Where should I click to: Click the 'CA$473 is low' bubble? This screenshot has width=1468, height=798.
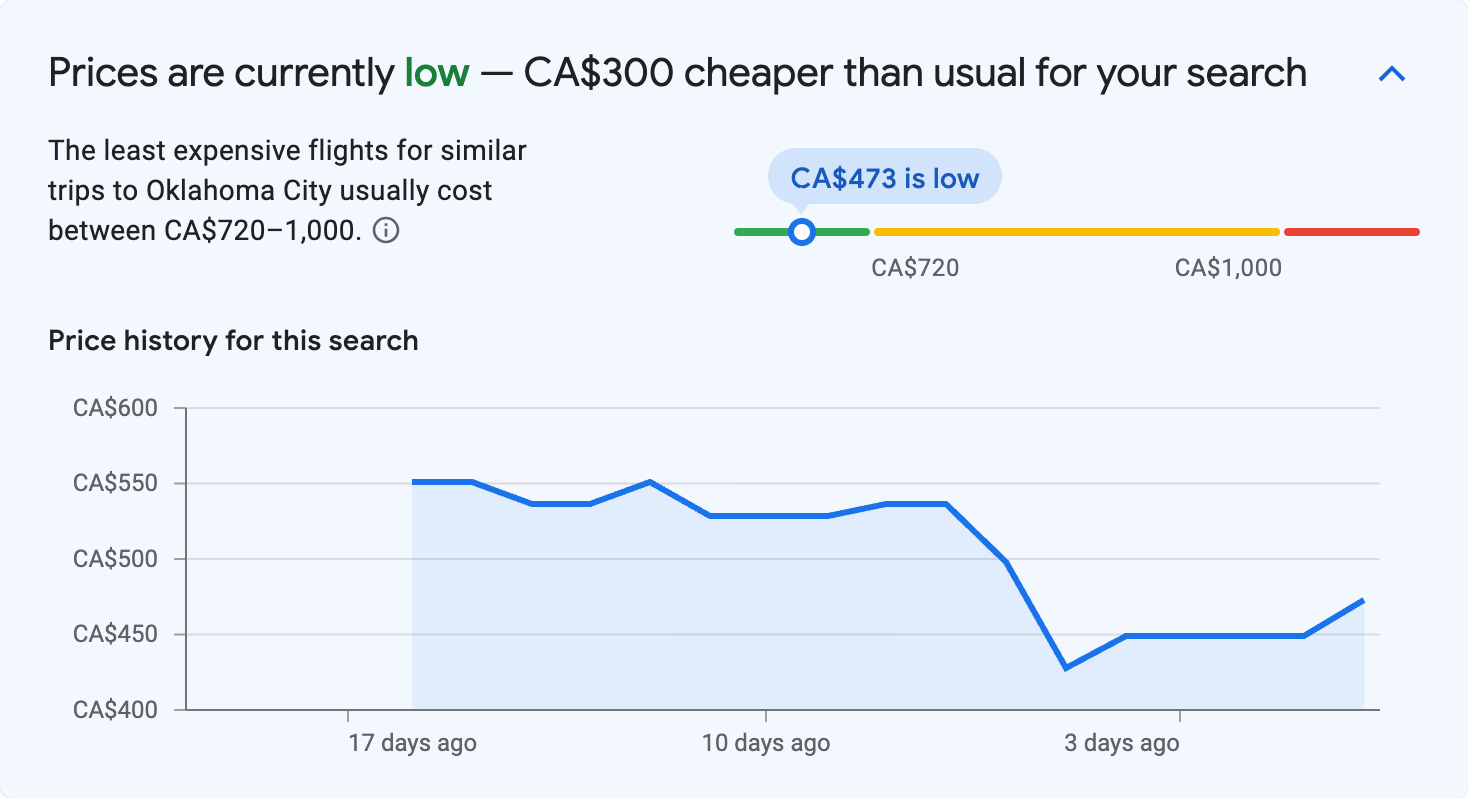coord(884,178)
